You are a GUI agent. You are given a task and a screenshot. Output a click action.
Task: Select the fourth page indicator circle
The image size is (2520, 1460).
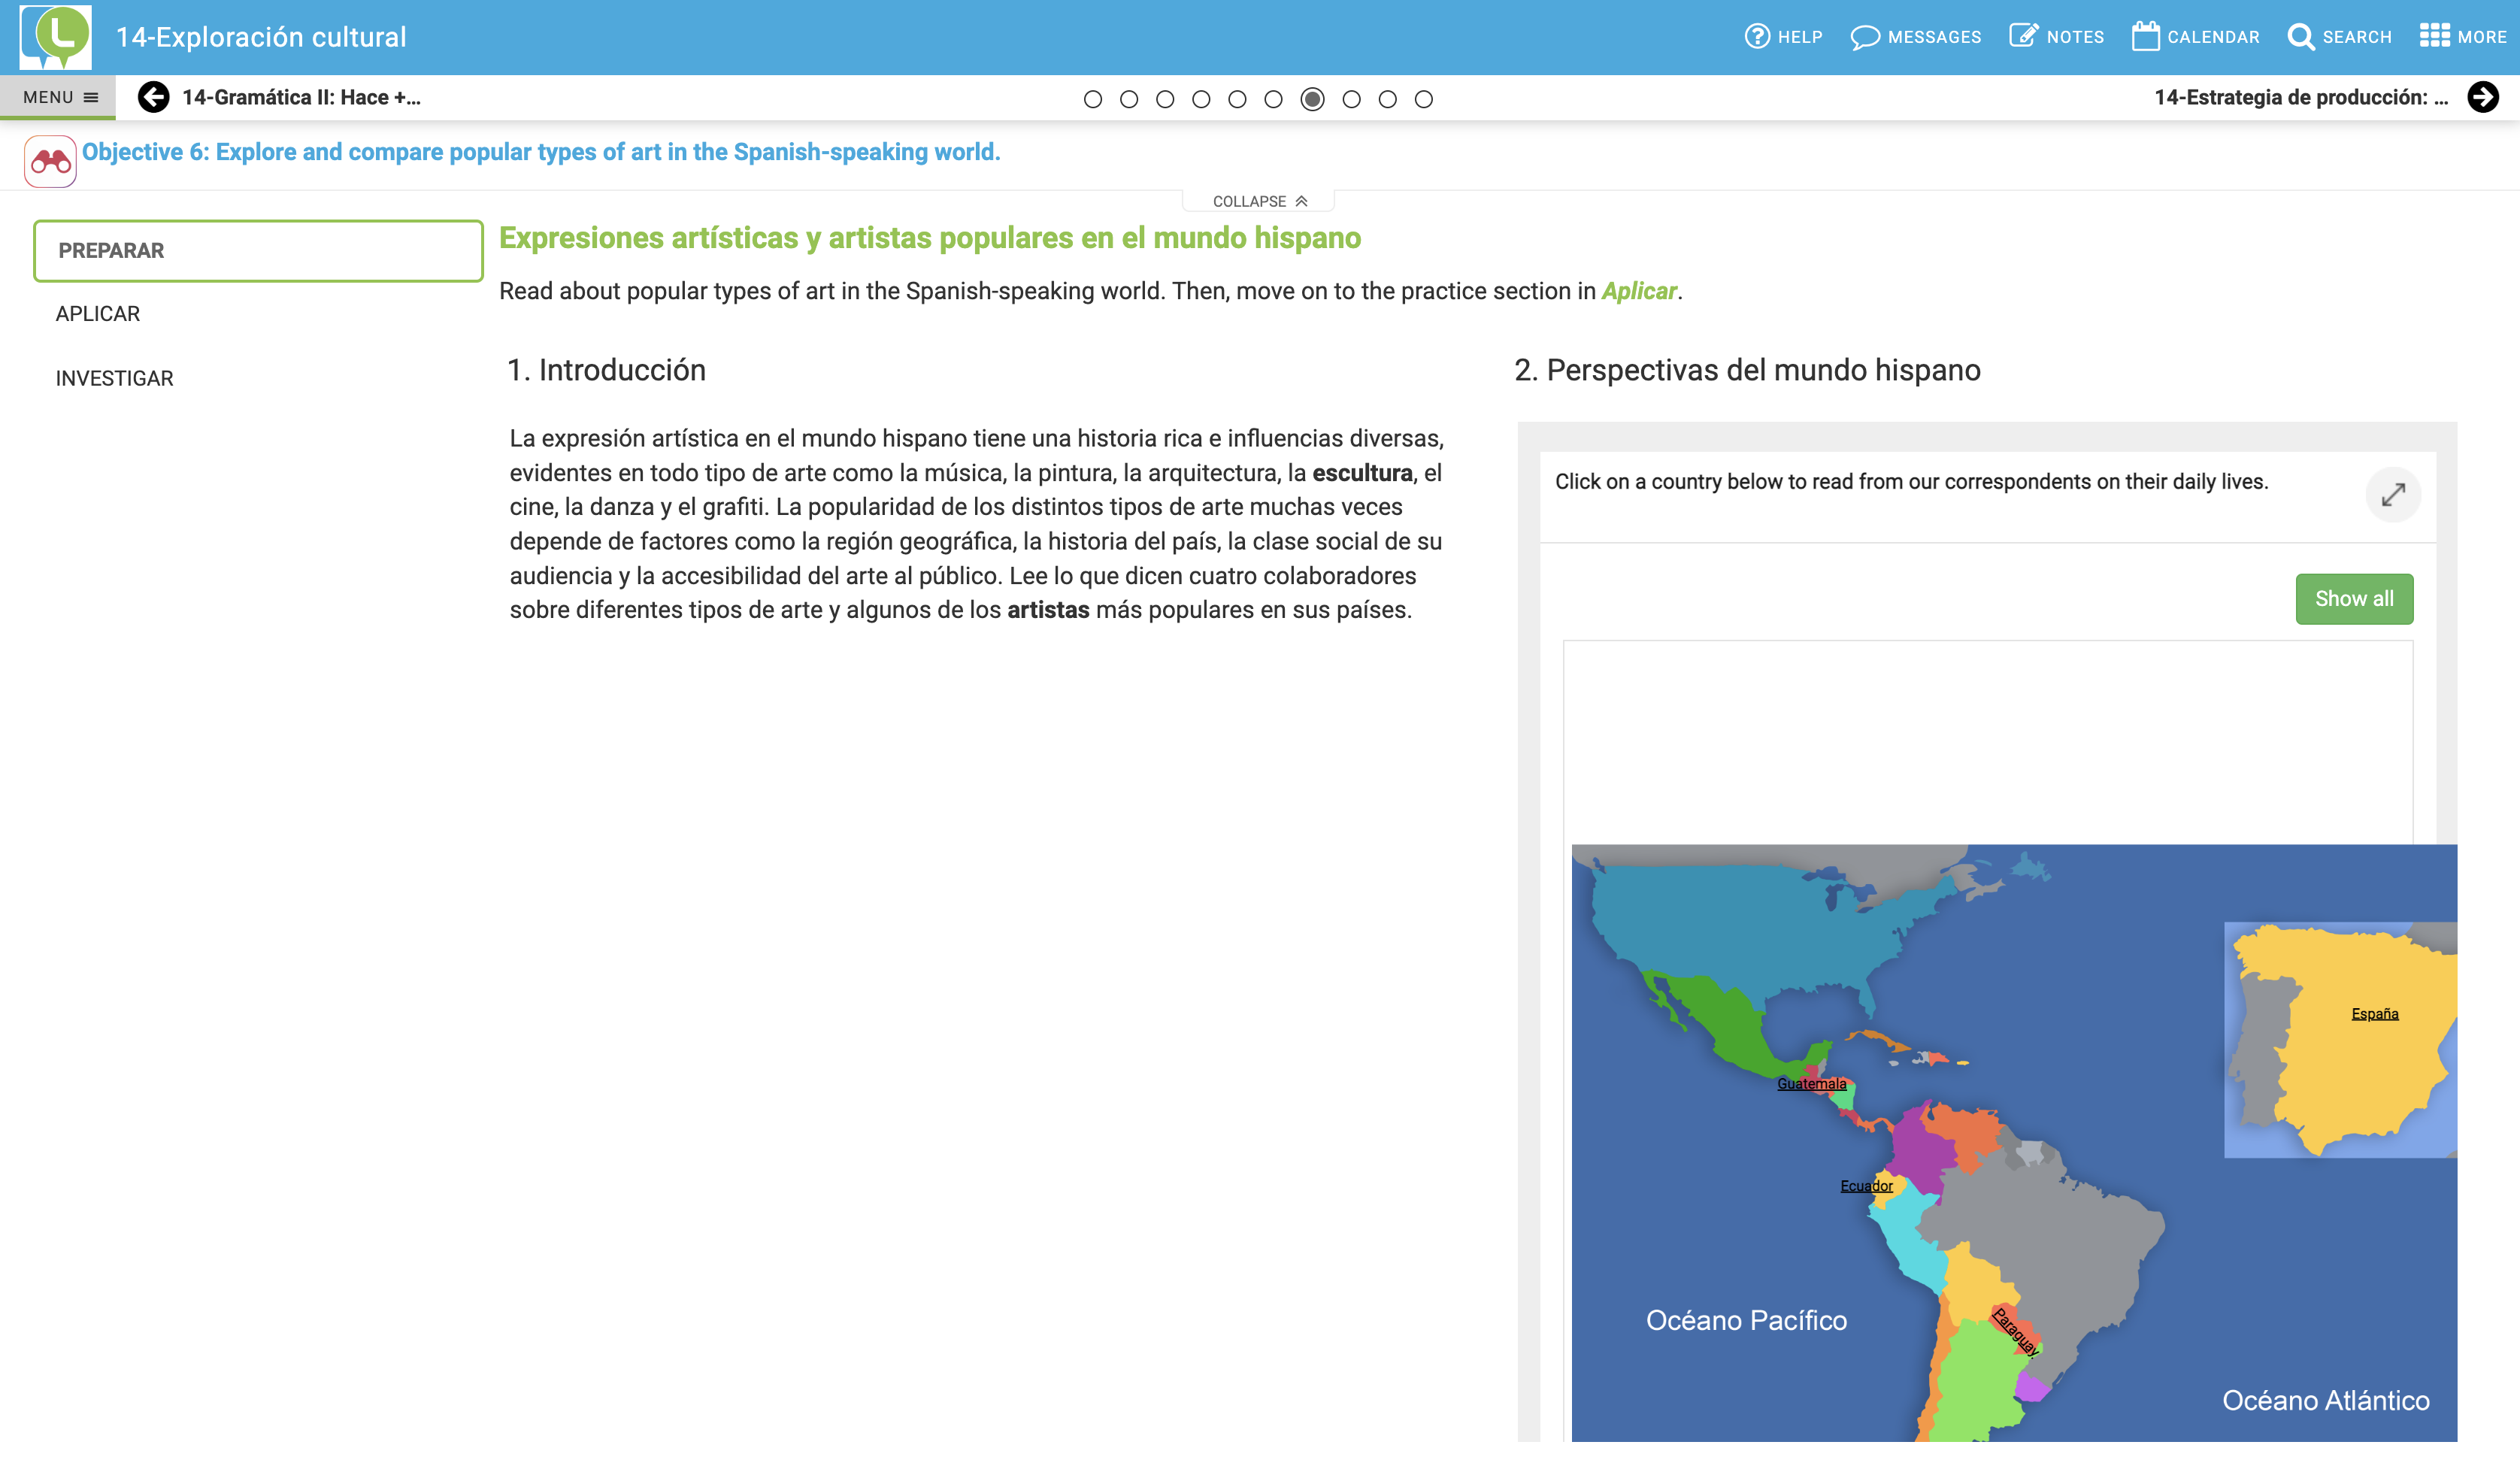coord(1201,99)
